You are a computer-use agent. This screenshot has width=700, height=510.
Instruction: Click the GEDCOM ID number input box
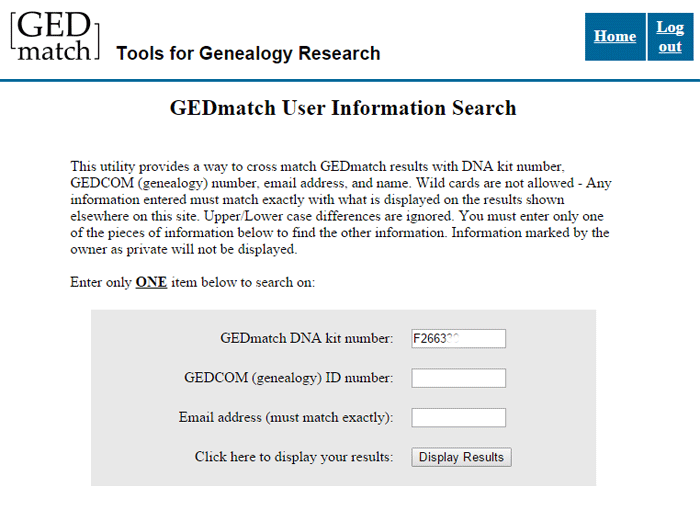[x=458, y=378]
